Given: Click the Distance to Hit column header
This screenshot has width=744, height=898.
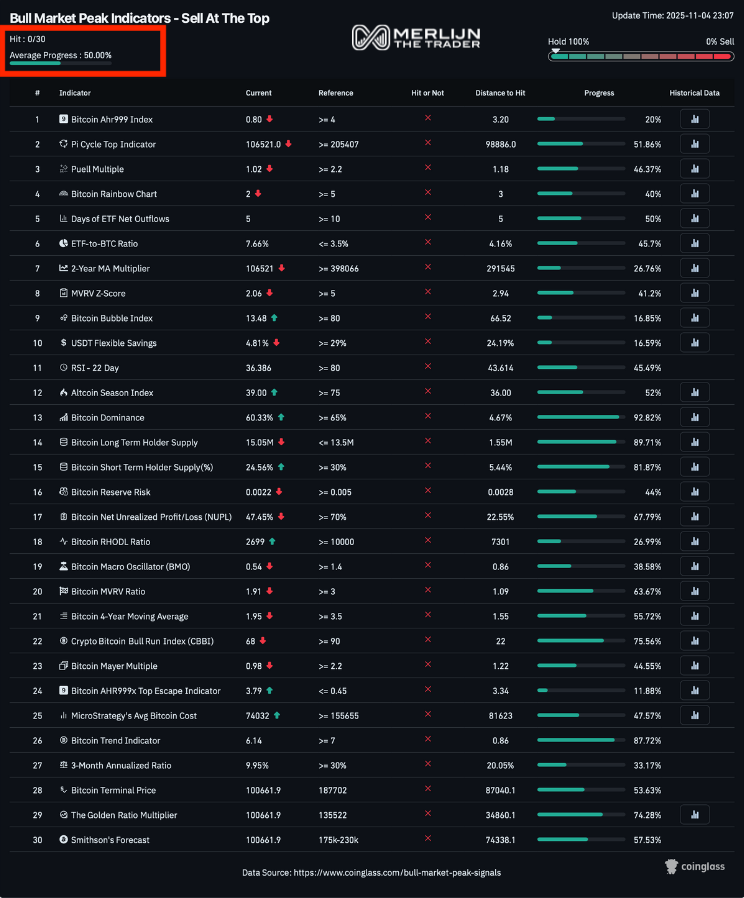Looking at the screenshot, I should (x=500, y=93).
